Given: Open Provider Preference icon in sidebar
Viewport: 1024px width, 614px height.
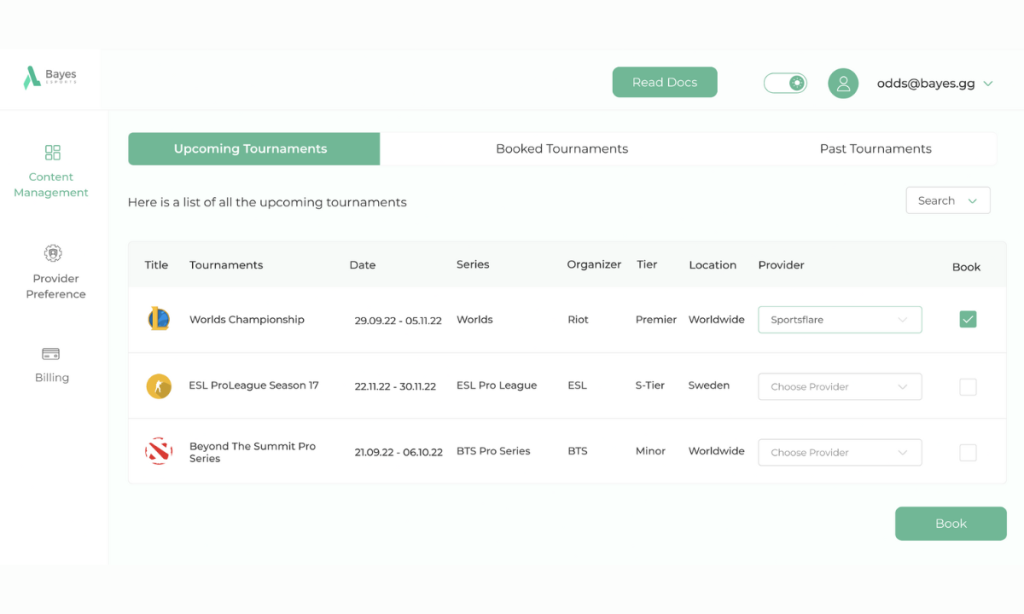Looking at the screenshot, I should [x=53, y=253].
